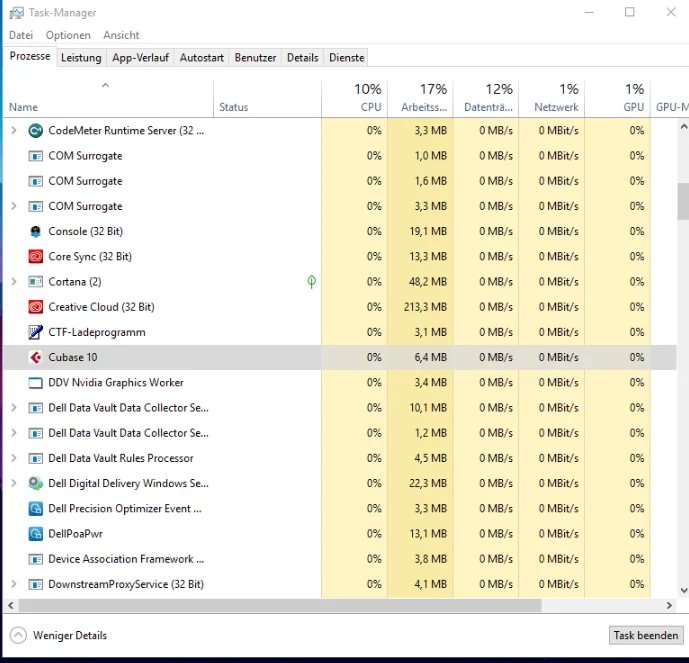Select the Creative Cloud (32 Bit) icon
Image resolution: width=689 pixels, height=663 pixels.
tap(36, 307)
